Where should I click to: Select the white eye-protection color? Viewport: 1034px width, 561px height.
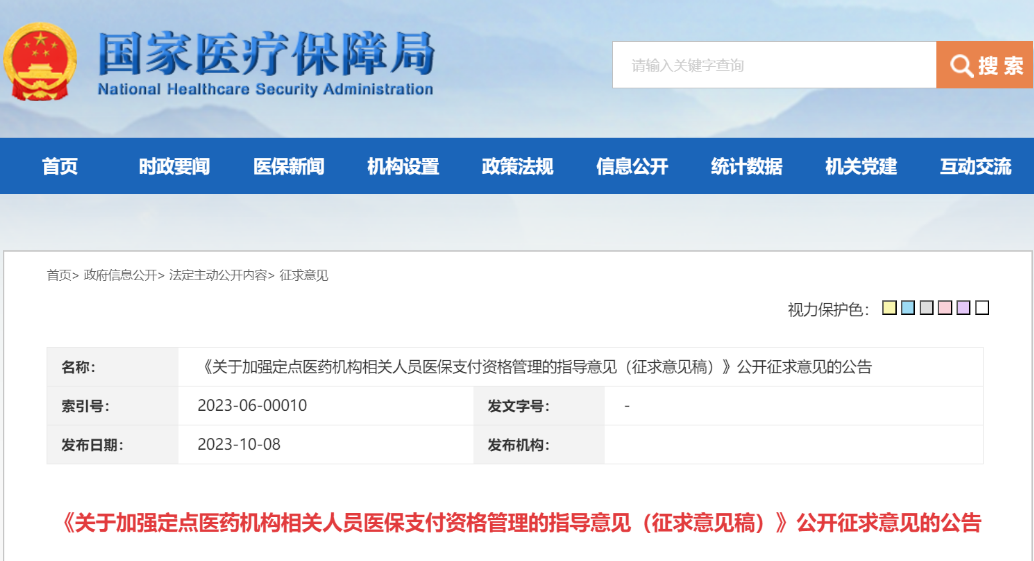coord(982,308)
